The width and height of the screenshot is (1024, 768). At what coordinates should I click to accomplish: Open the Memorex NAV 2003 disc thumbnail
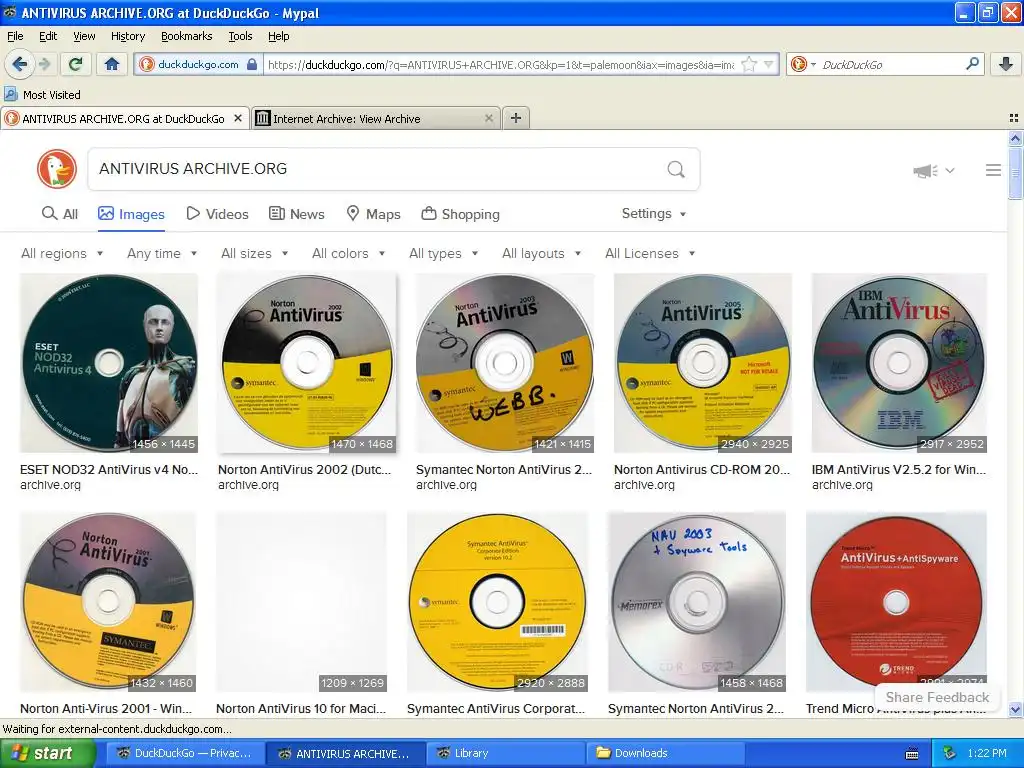(x=697, y=602)
